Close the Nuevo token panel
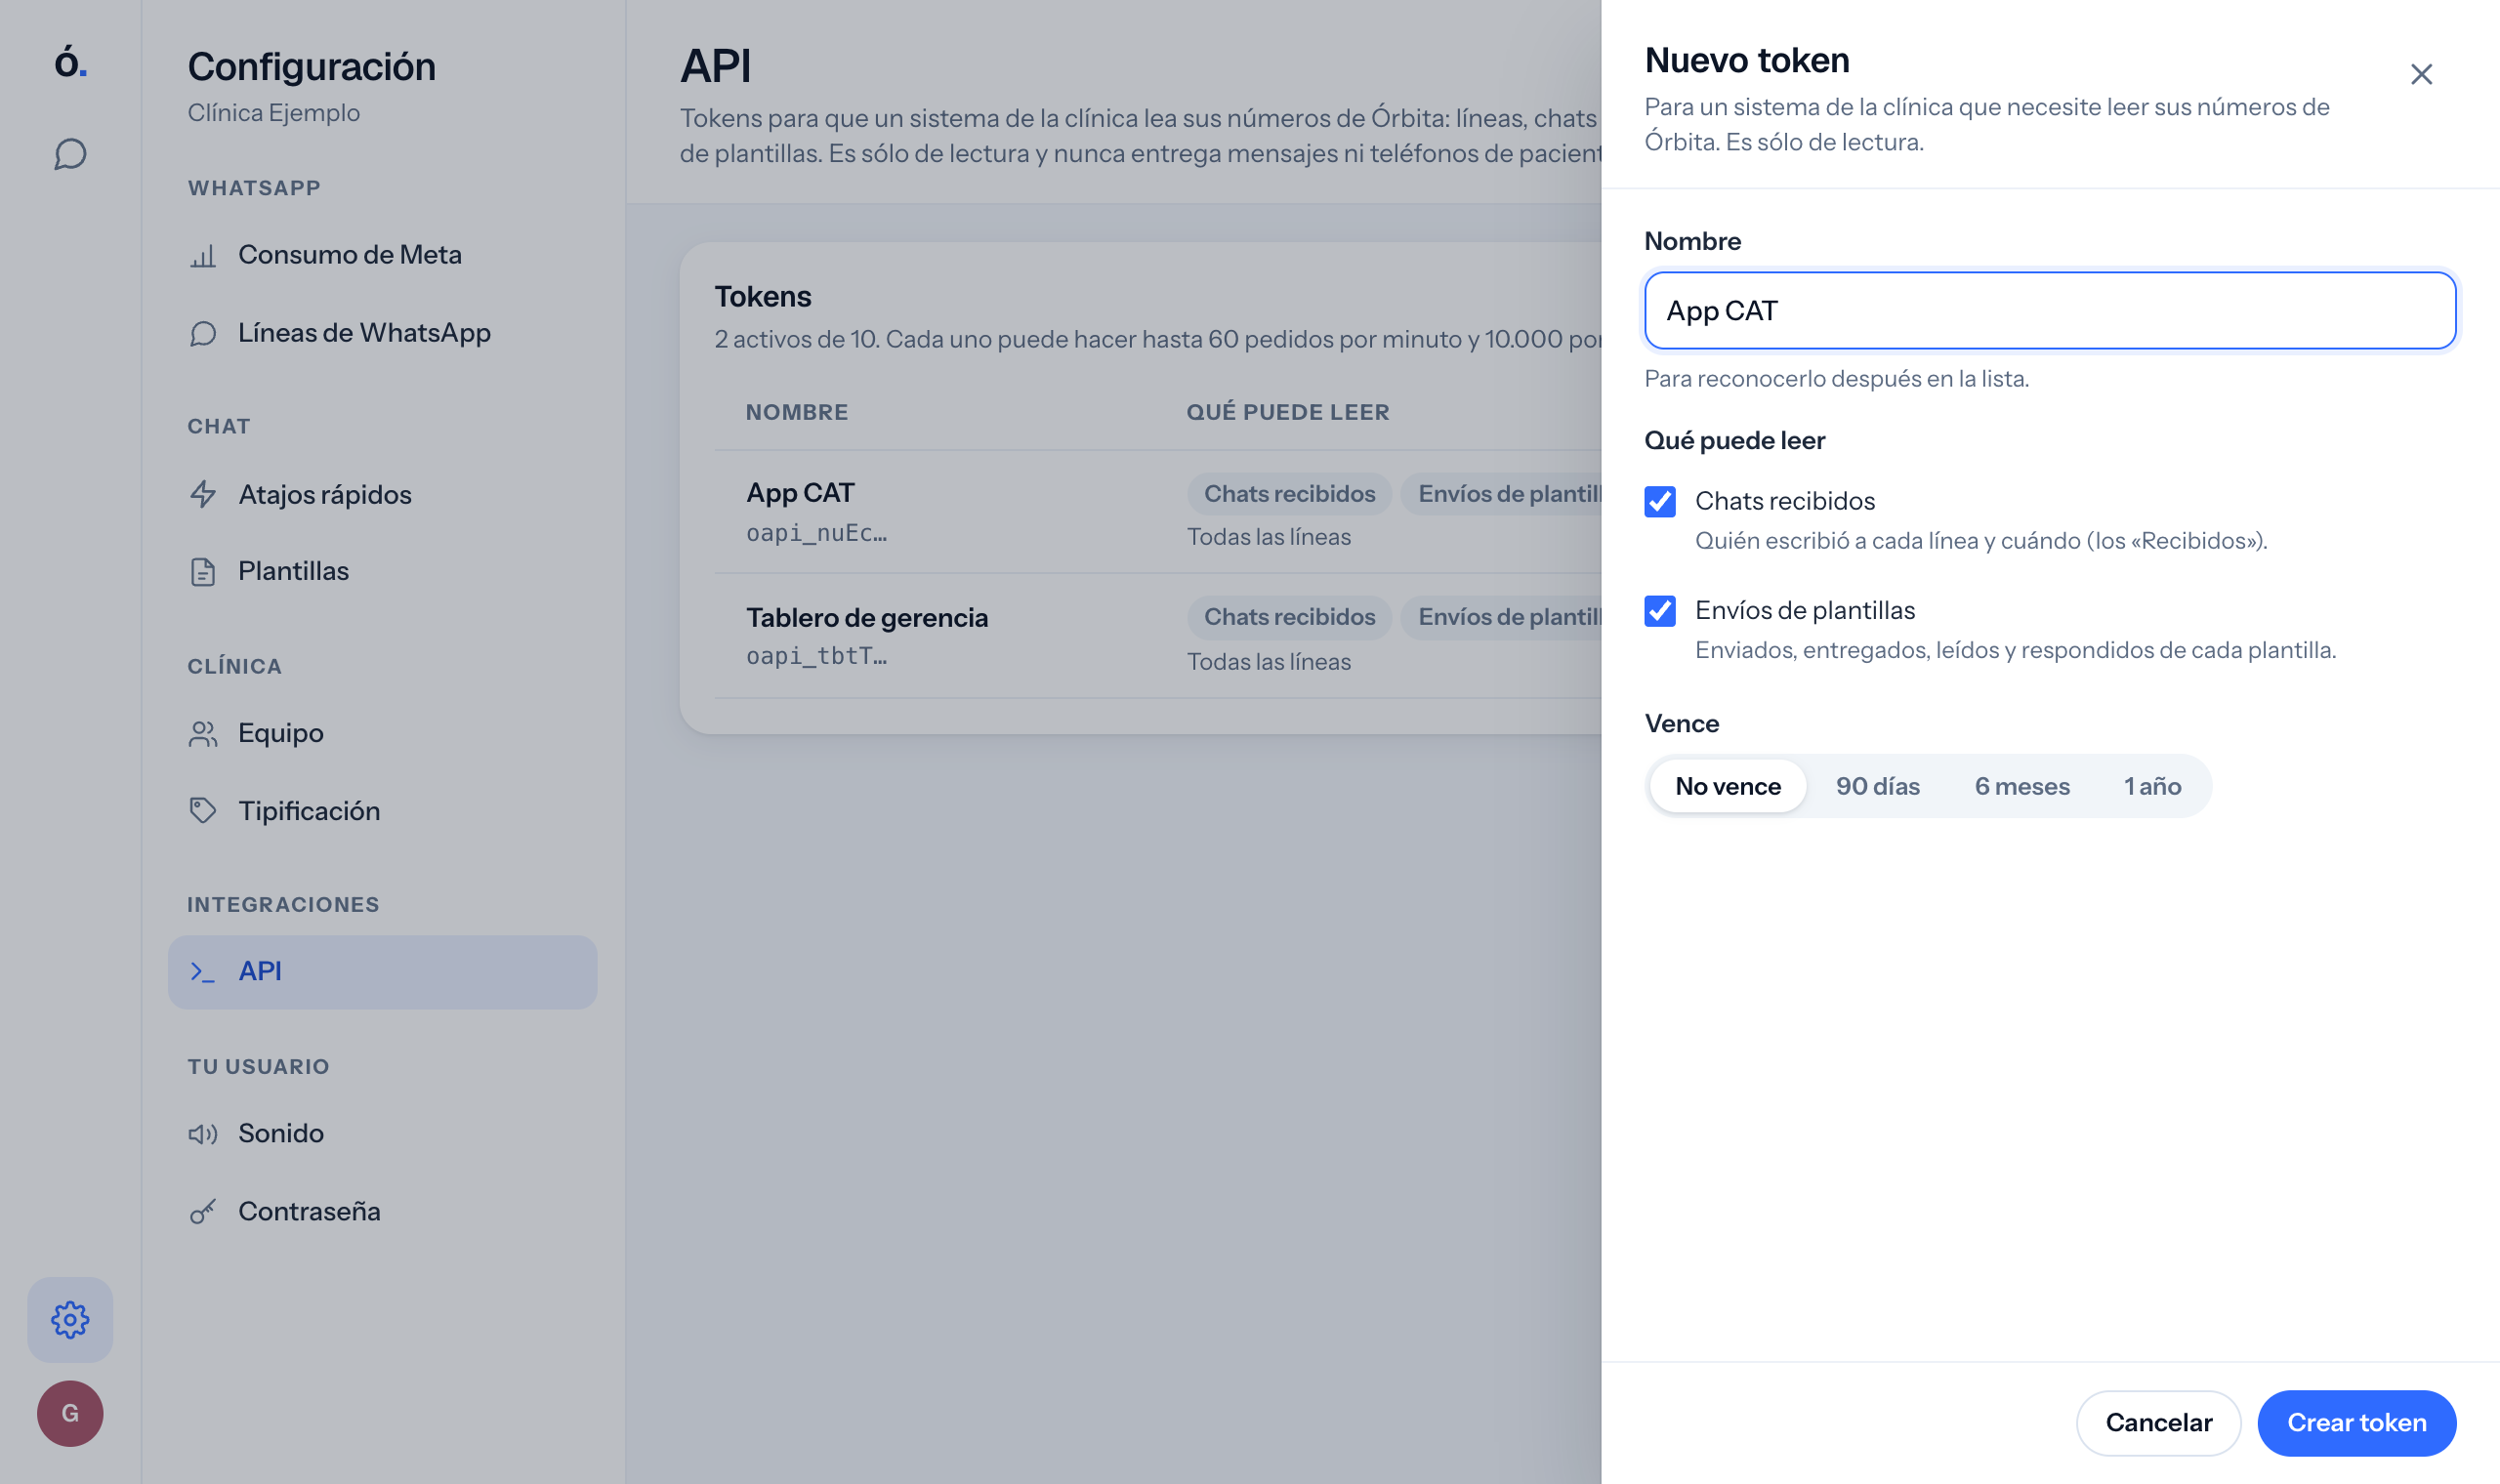2500x1484 pixels. pos(2421,74)
